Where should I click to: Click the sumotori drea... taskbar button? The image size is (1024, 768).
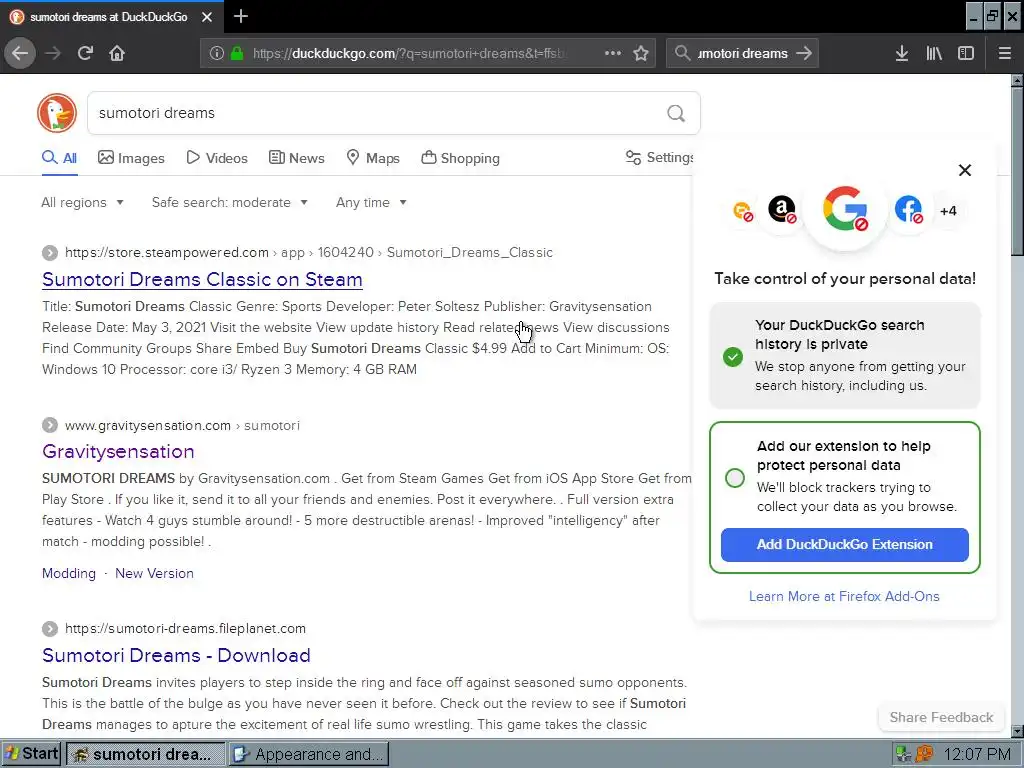(146, 754)
